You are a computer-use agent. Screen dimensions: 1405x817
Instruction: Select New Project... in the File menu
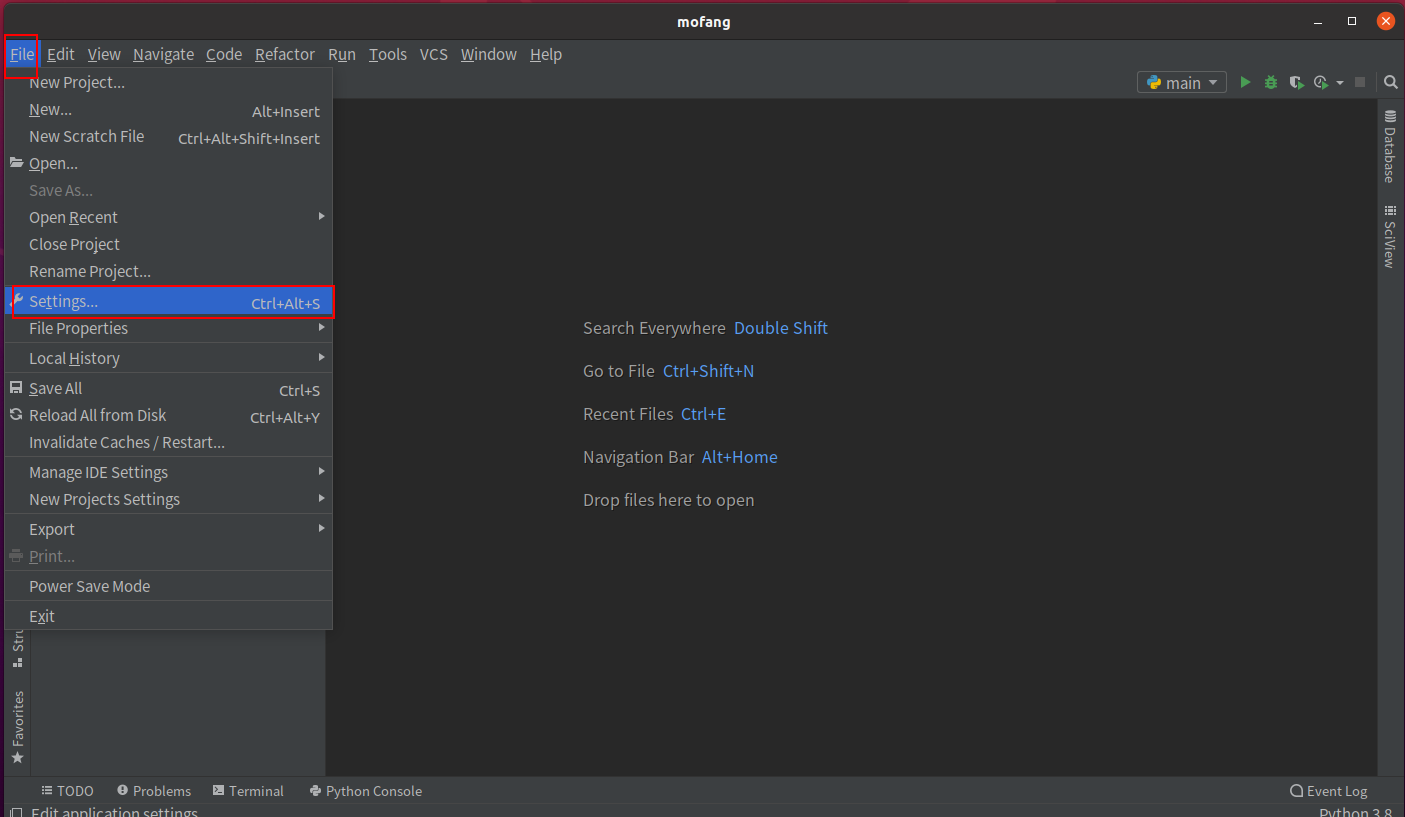pyautogui.click(x=168, y=82)
